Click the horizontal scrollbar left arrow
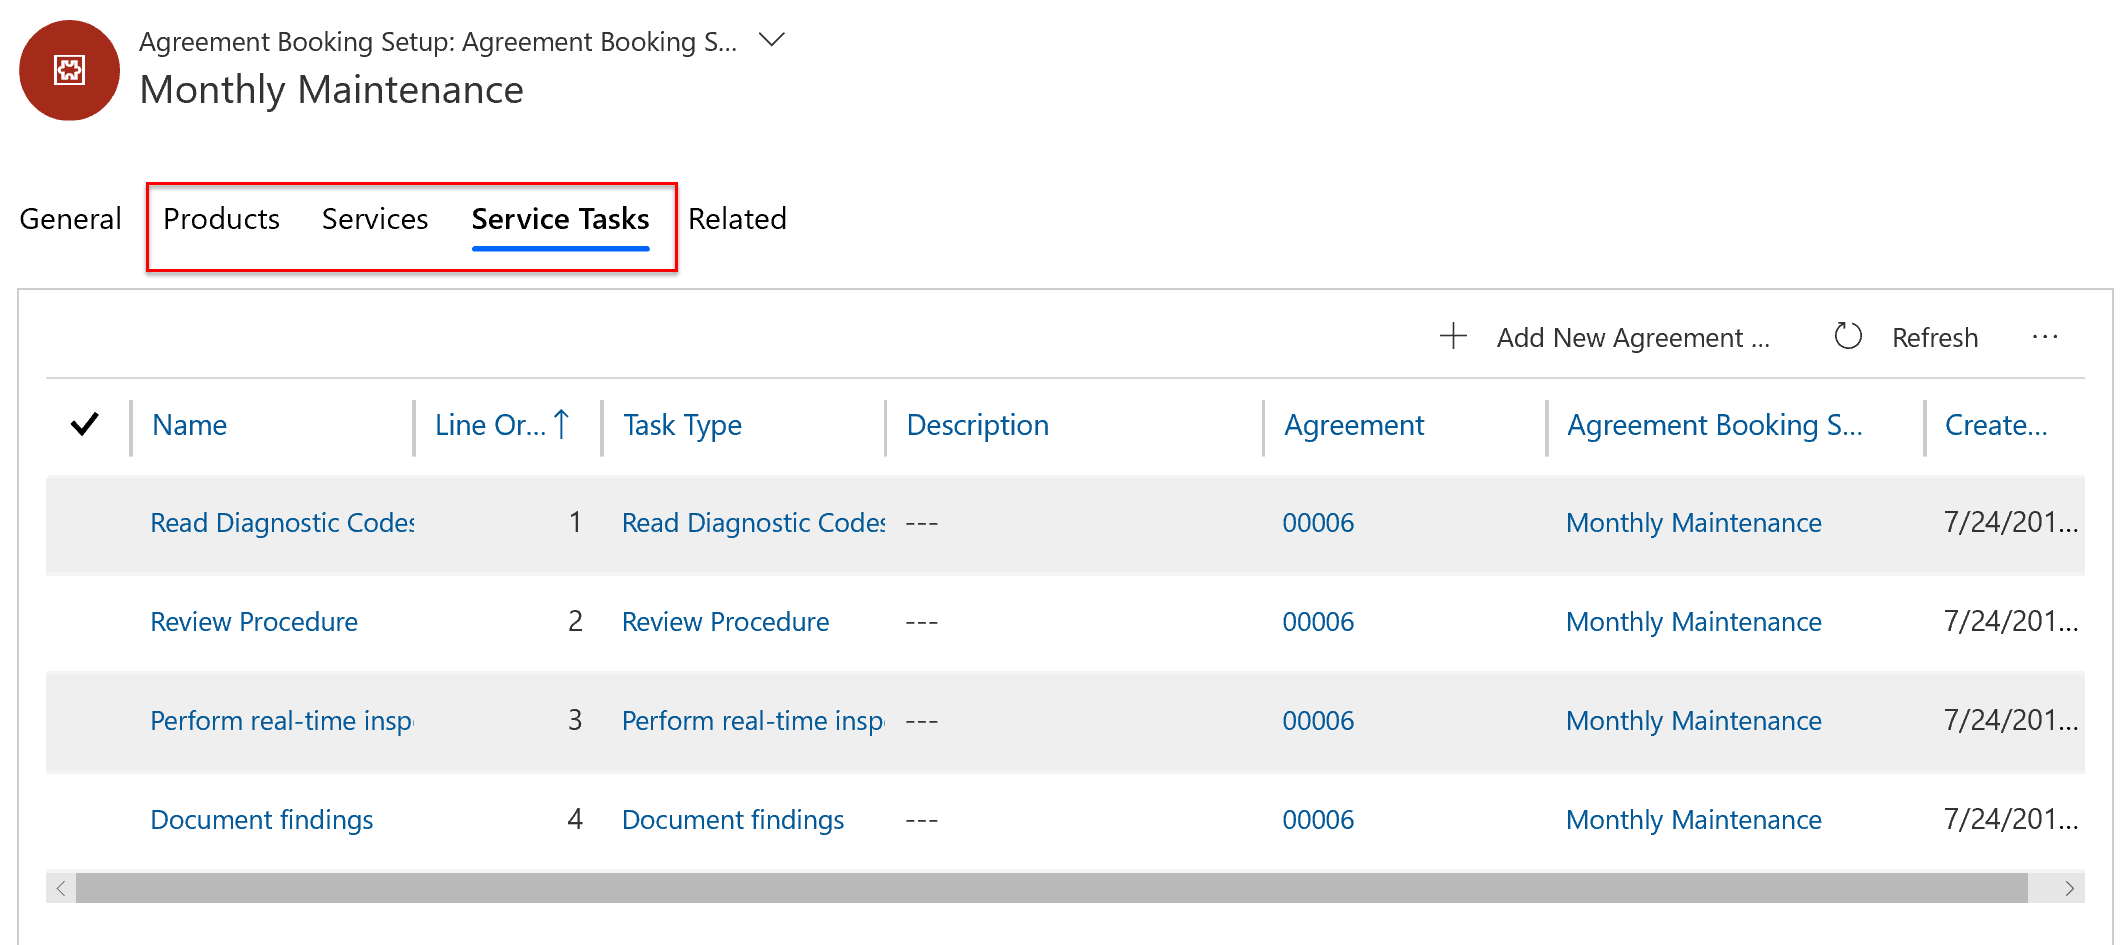The width and height of the screenshot is (2126, 945). coord(61,888)
